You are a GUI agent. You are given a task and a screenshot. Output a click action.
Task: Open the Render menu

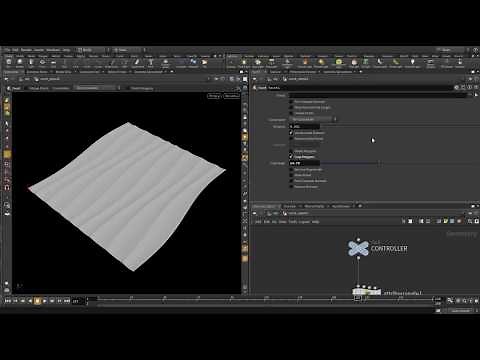[x=26, y=50]
